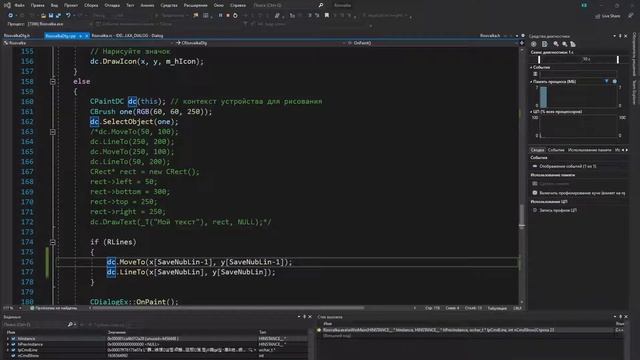Switch to the События diagnostics tab
The height and width of the screenshot is (360, 640).
[556, 150]
